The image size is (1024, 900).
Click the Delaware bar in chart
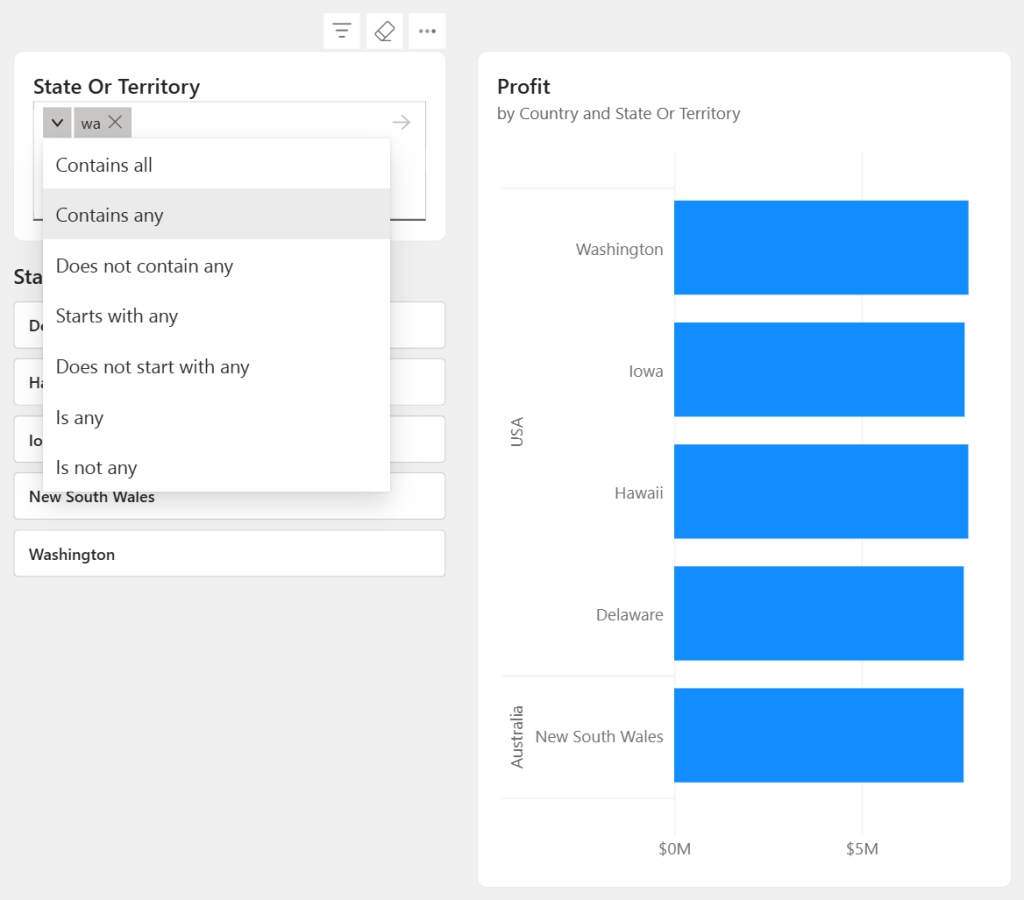click(818, 614)
